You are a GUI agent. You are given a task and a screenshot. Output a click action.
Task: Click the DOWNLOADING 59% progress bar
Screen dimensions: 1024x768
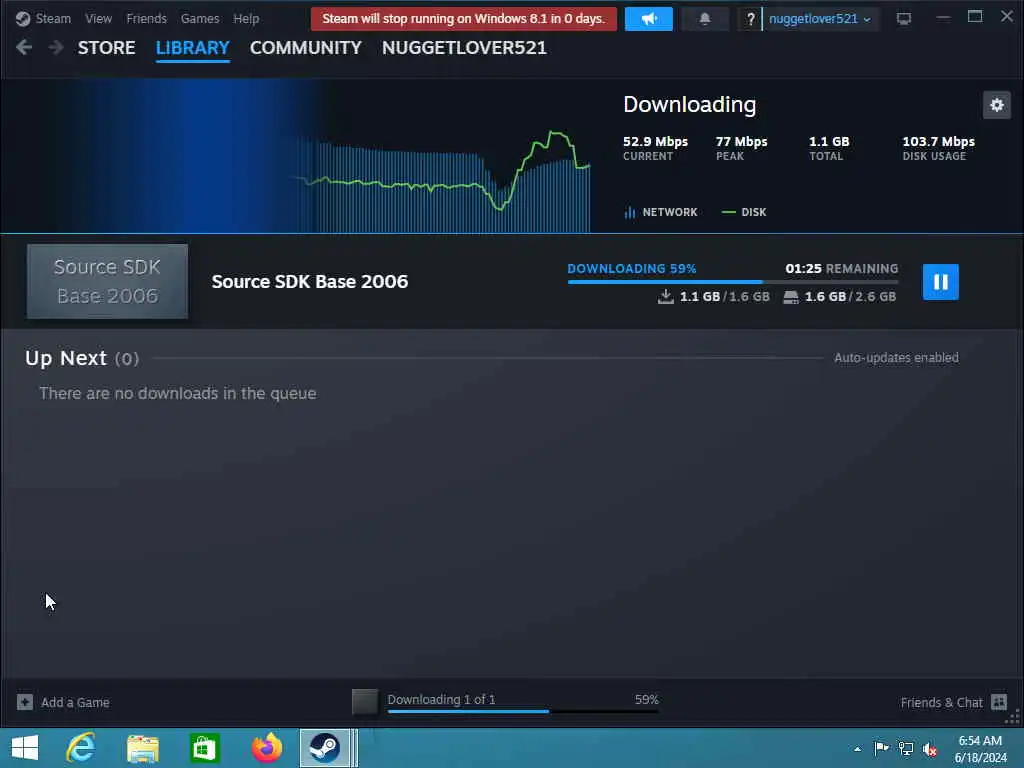[733, 281]
